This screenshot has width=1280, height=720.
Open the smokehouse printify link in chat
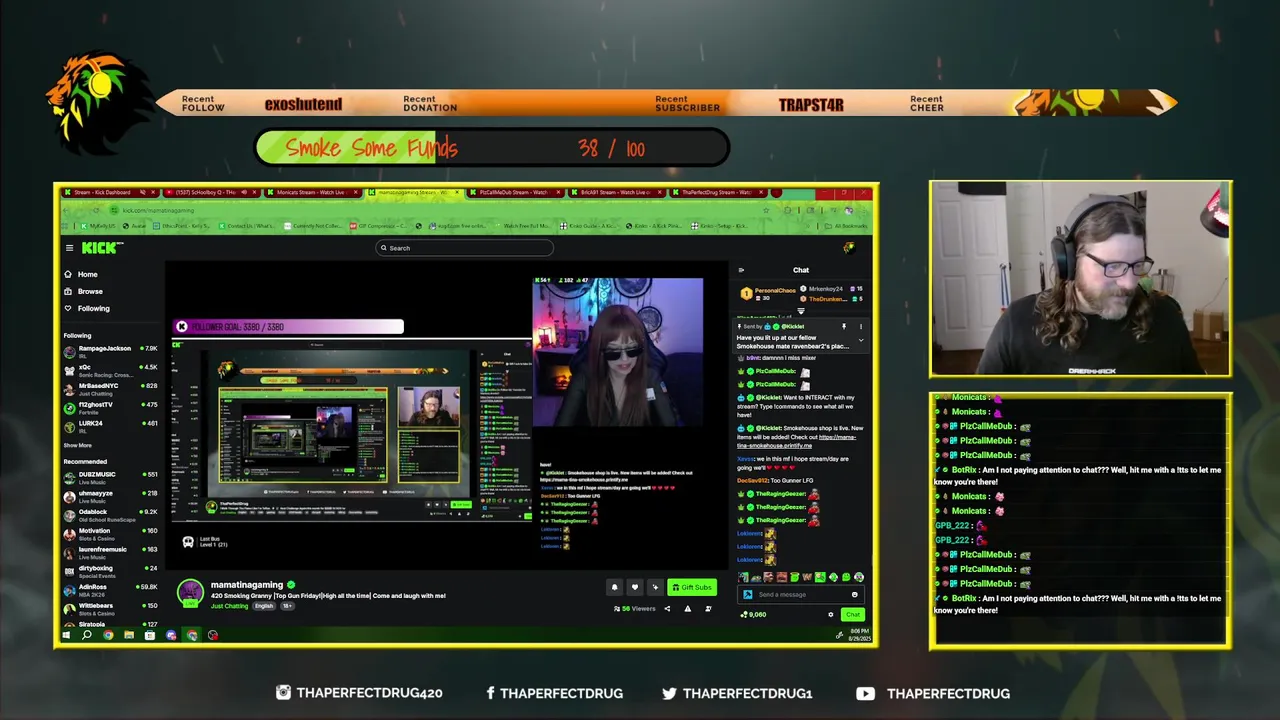(x=796, y=442)
